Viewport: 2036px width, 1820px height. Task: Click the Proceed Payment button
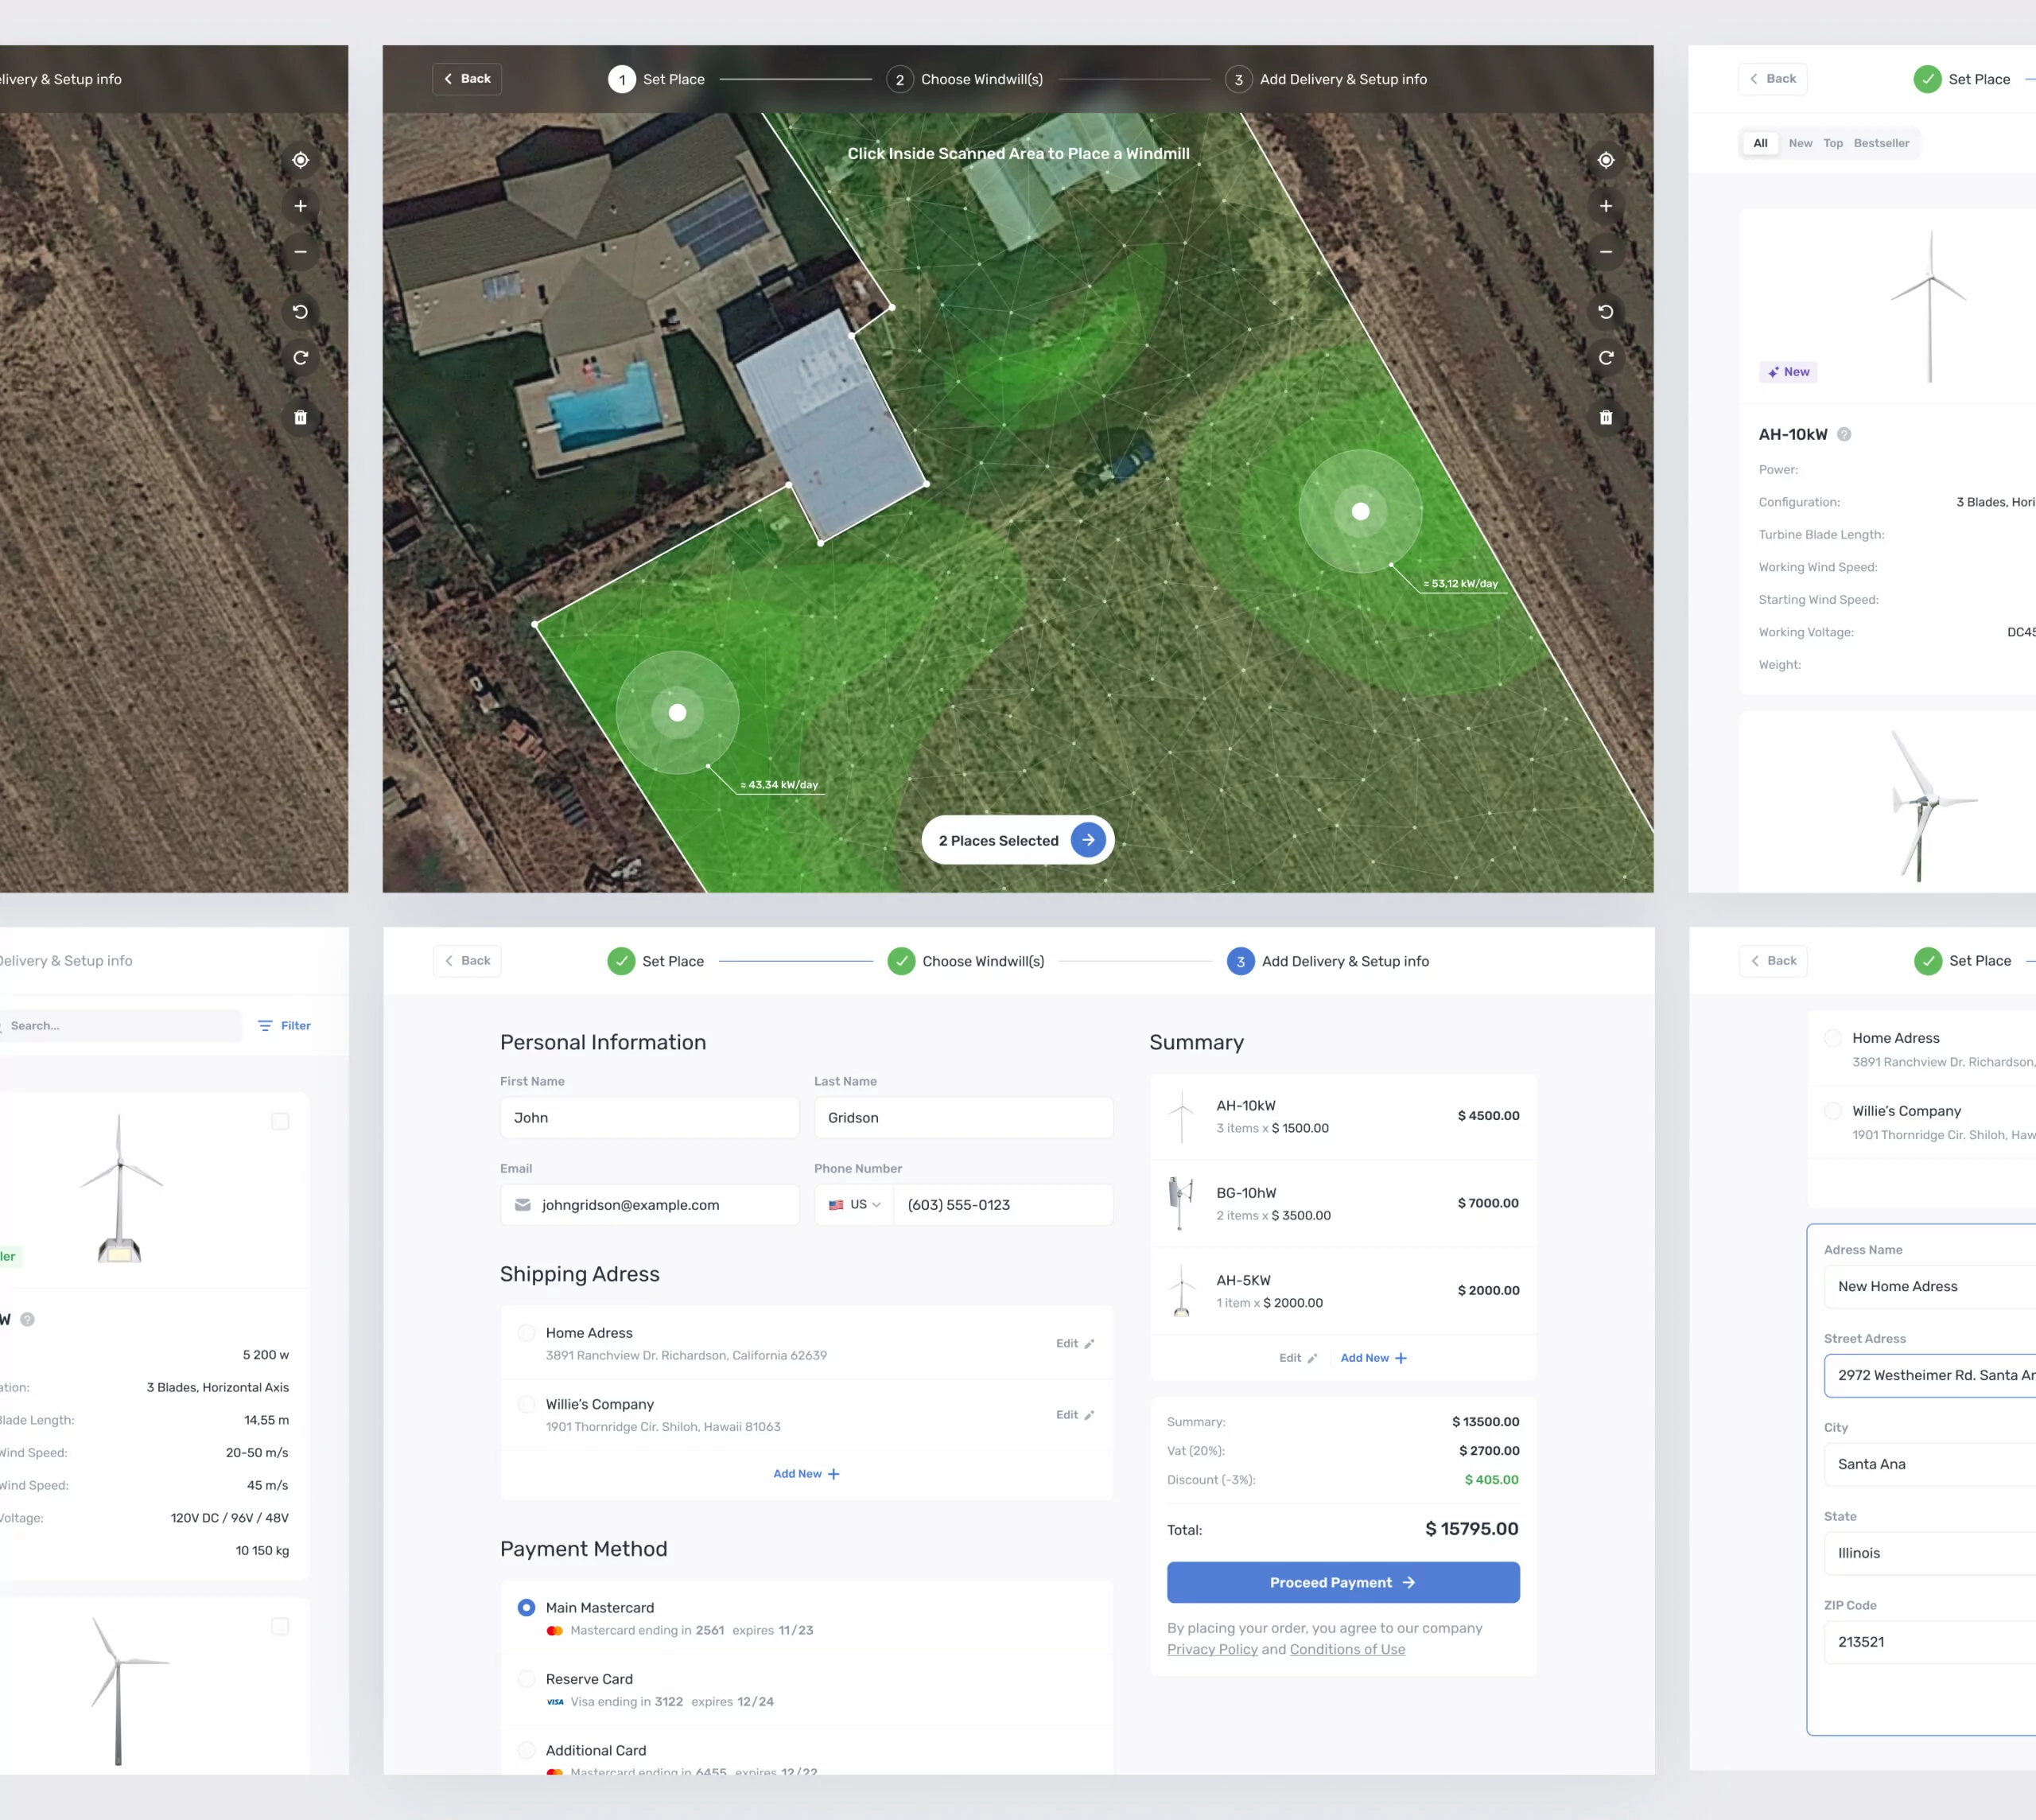click(1342, 1582)
